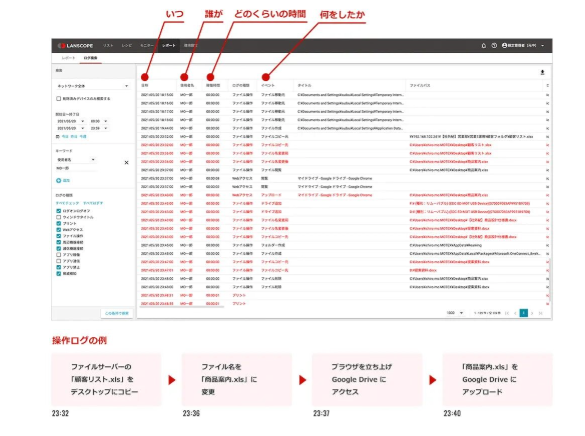The image size is (585, 436).
Task: Open the モニター top navigation item
Action: tap(147, 46)
